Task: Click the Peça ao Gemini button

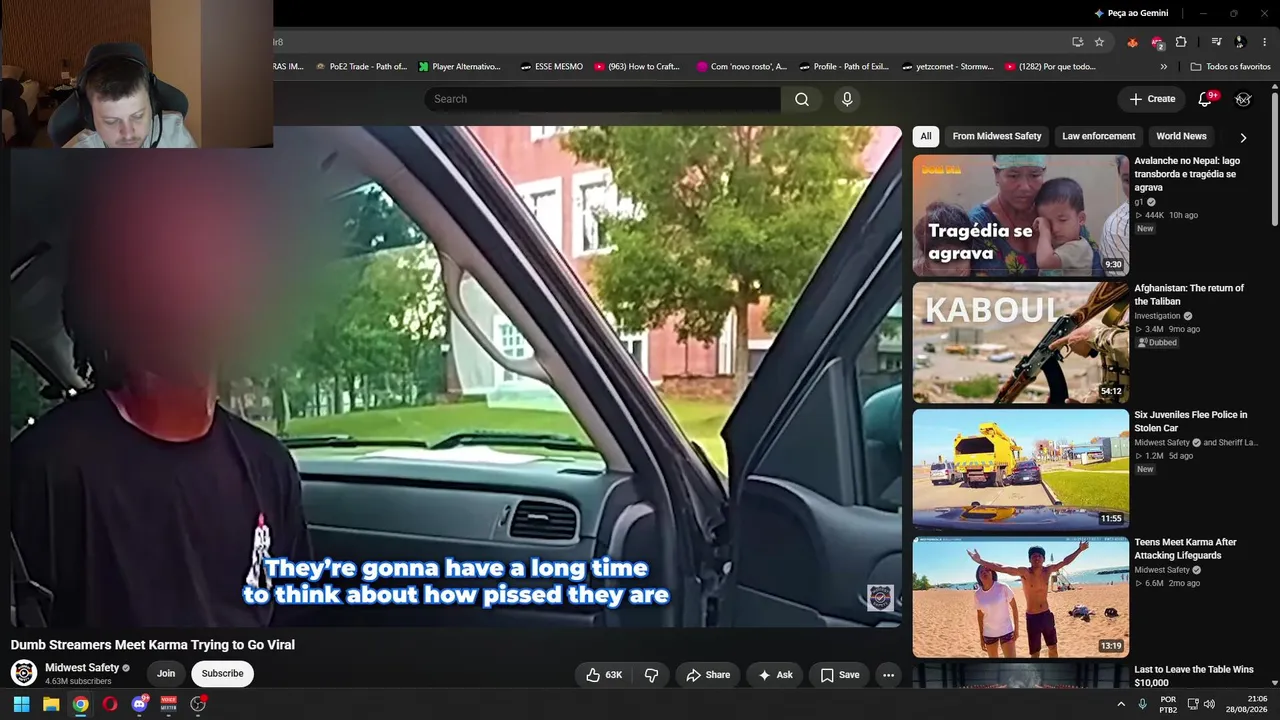Action: [x=1131, y=13]
